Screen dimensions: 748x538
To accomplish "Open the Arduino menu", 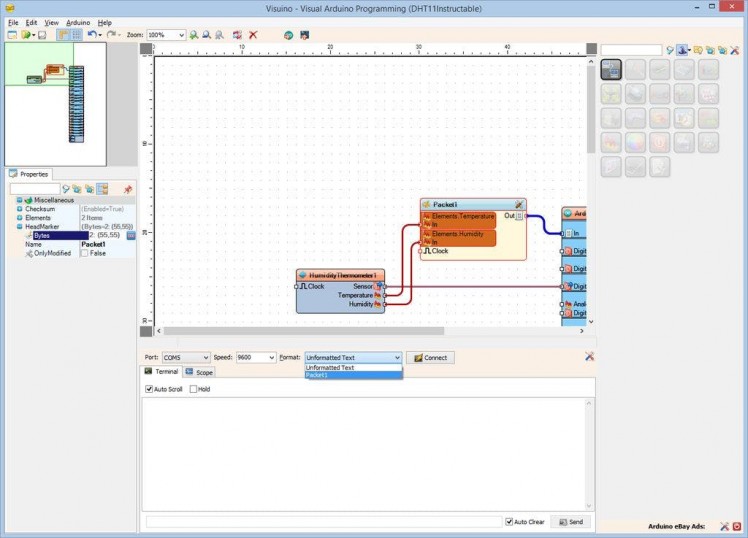I will click(78, 22).
